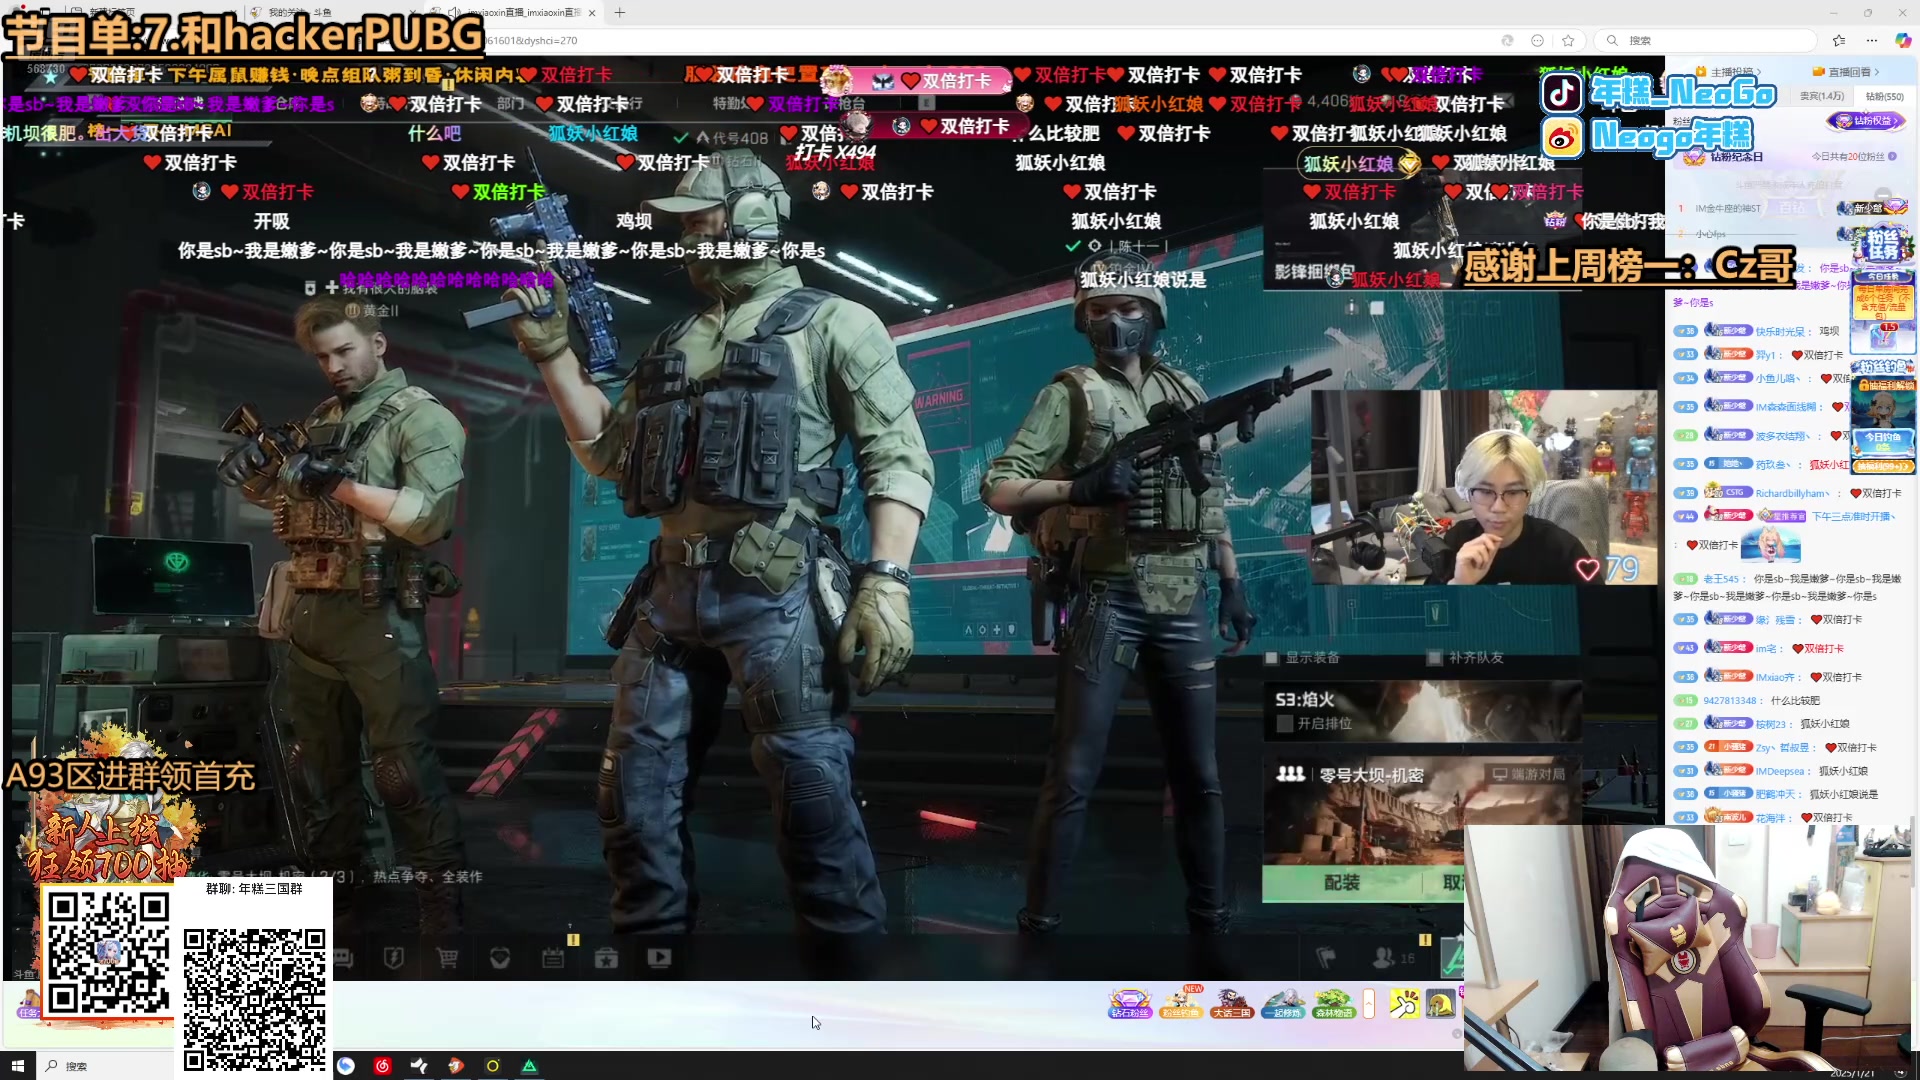
Task: Click username Richardbillyham in chat
Action: (x=1792, y=493)
